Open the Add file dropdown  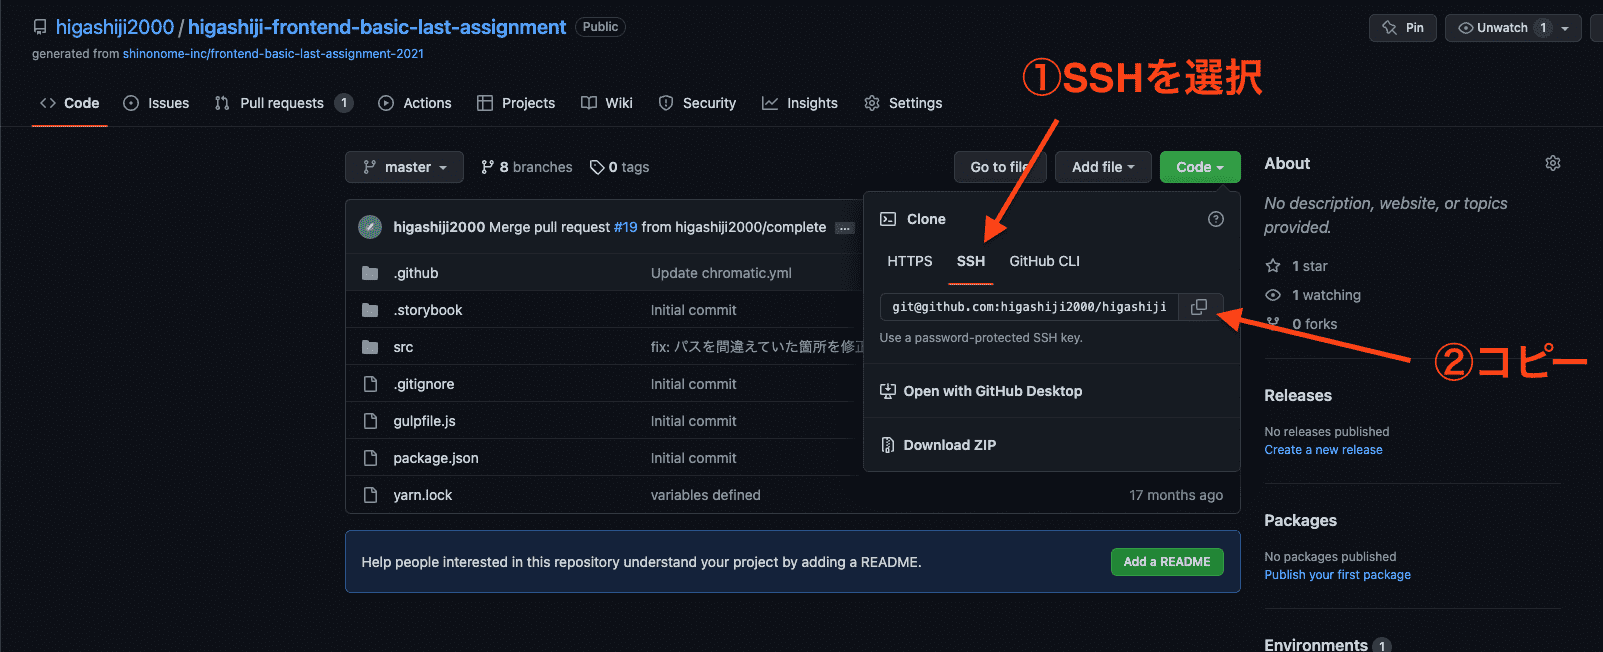(1103, 167)
